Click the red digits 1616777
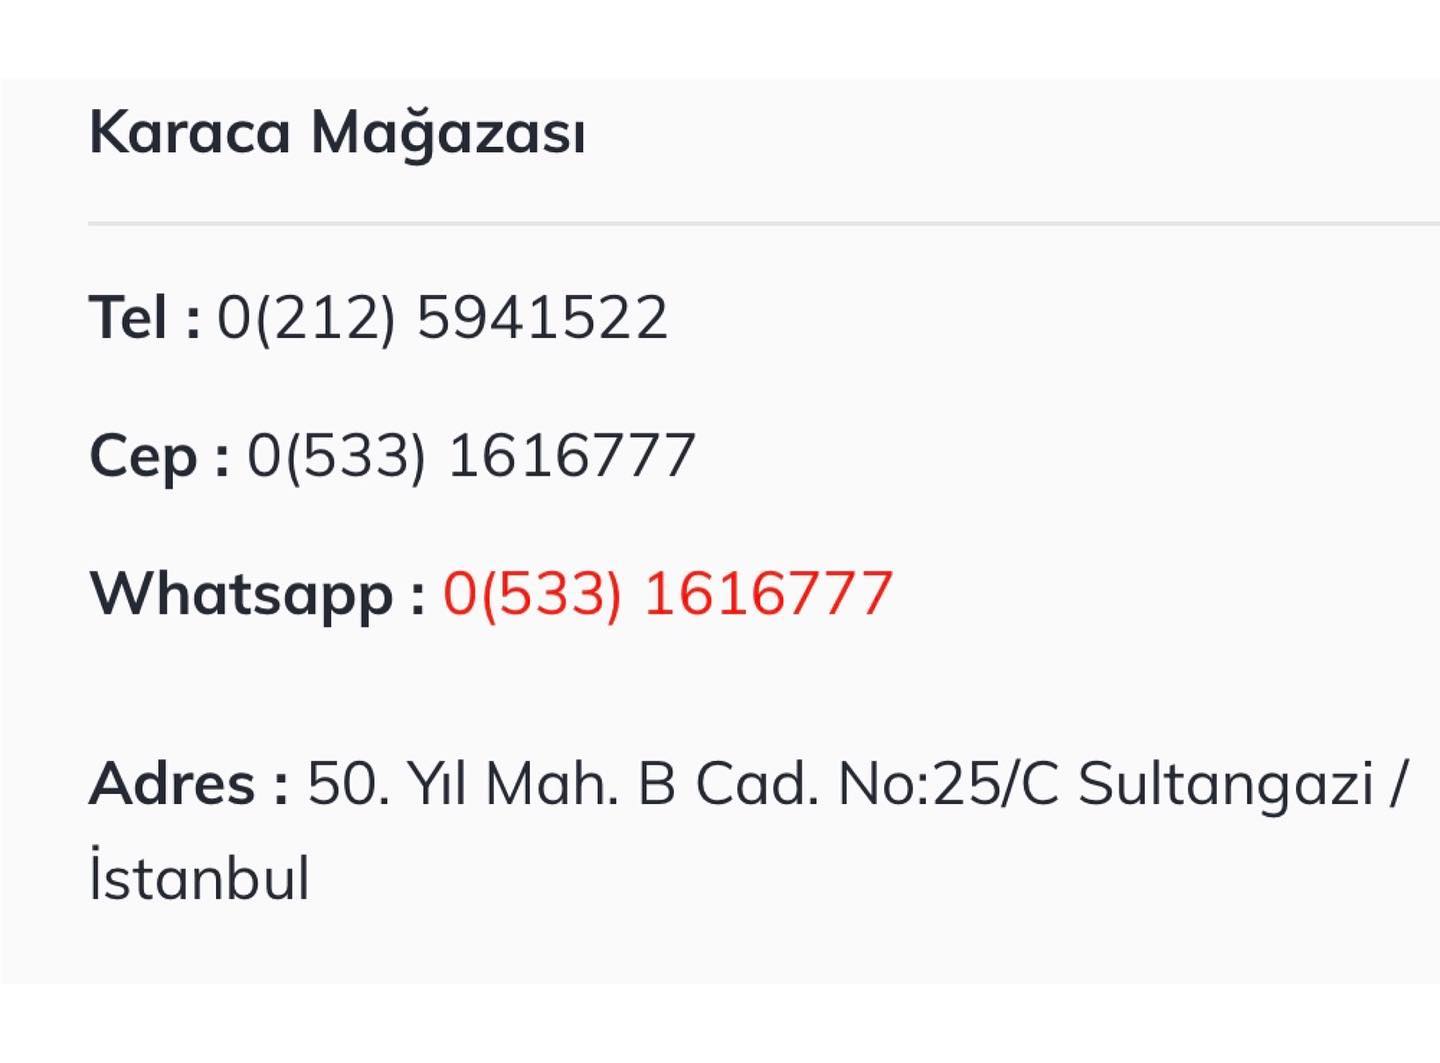 click(x=768, y=592)
